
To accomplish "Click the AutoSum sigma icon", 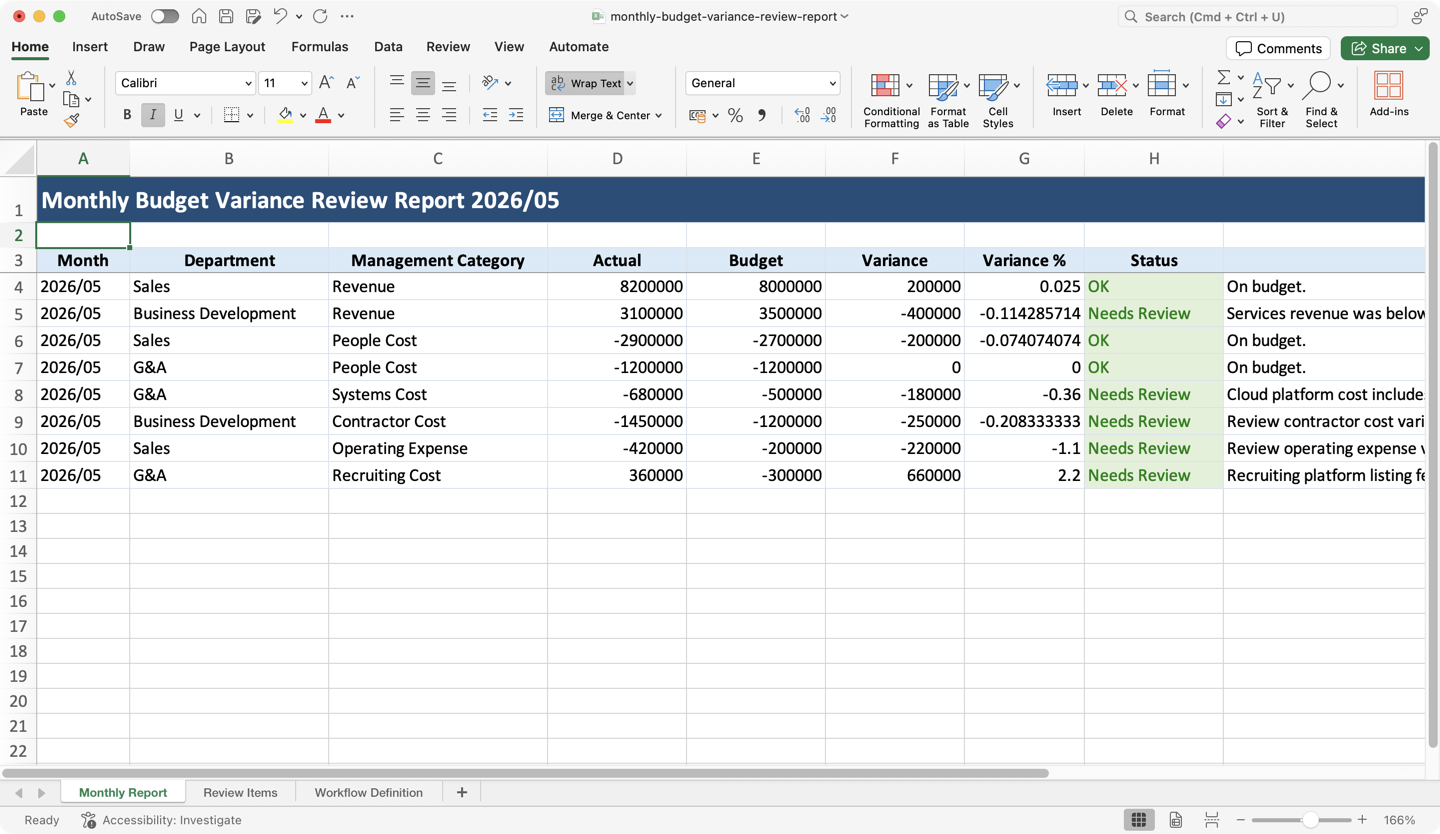I will 1224,78.
